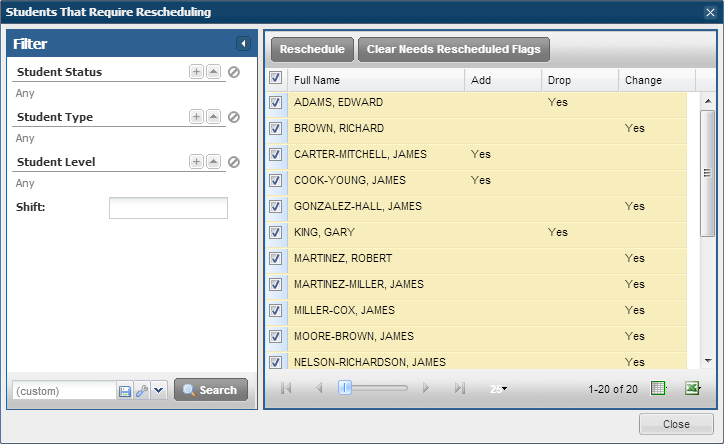This screenshot has height=444, width=724.
Task: Clear the Student Status filter
Action: tap(234, 72)
